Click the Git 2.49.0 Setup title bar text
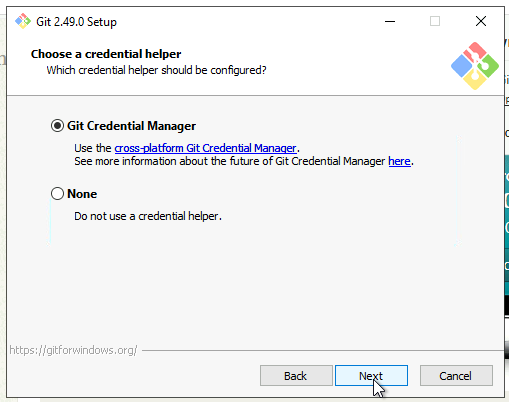The image size is (509, 402). 76,22
